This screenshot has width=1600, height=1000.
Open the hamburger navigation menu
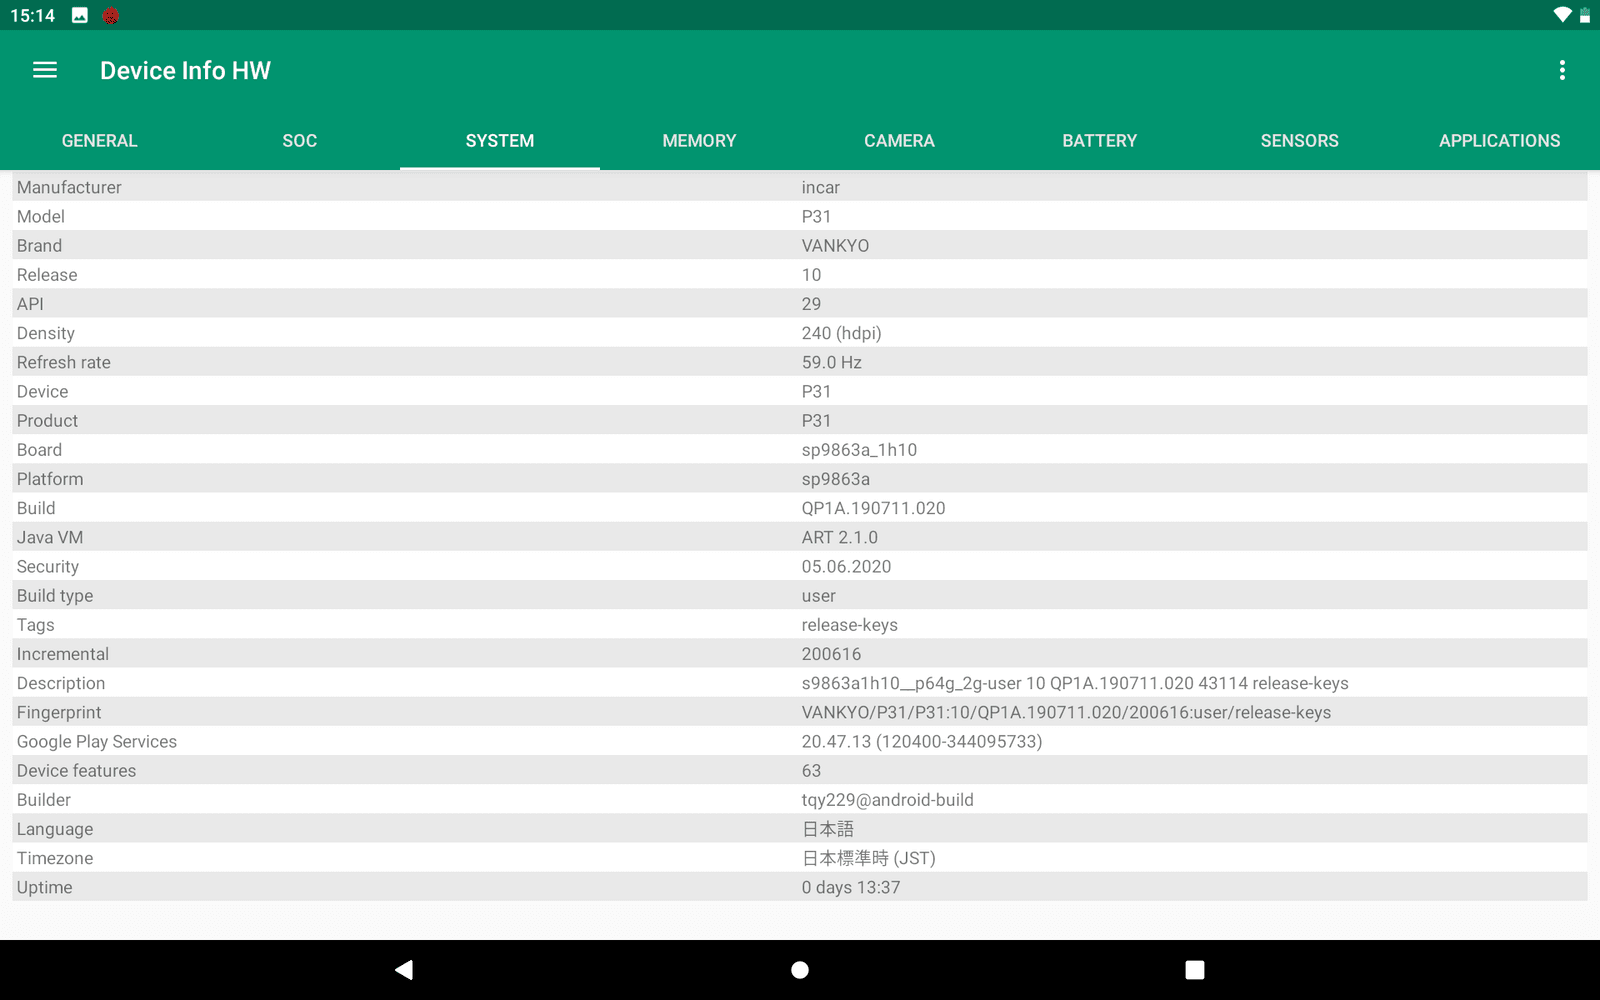point(45,70)
